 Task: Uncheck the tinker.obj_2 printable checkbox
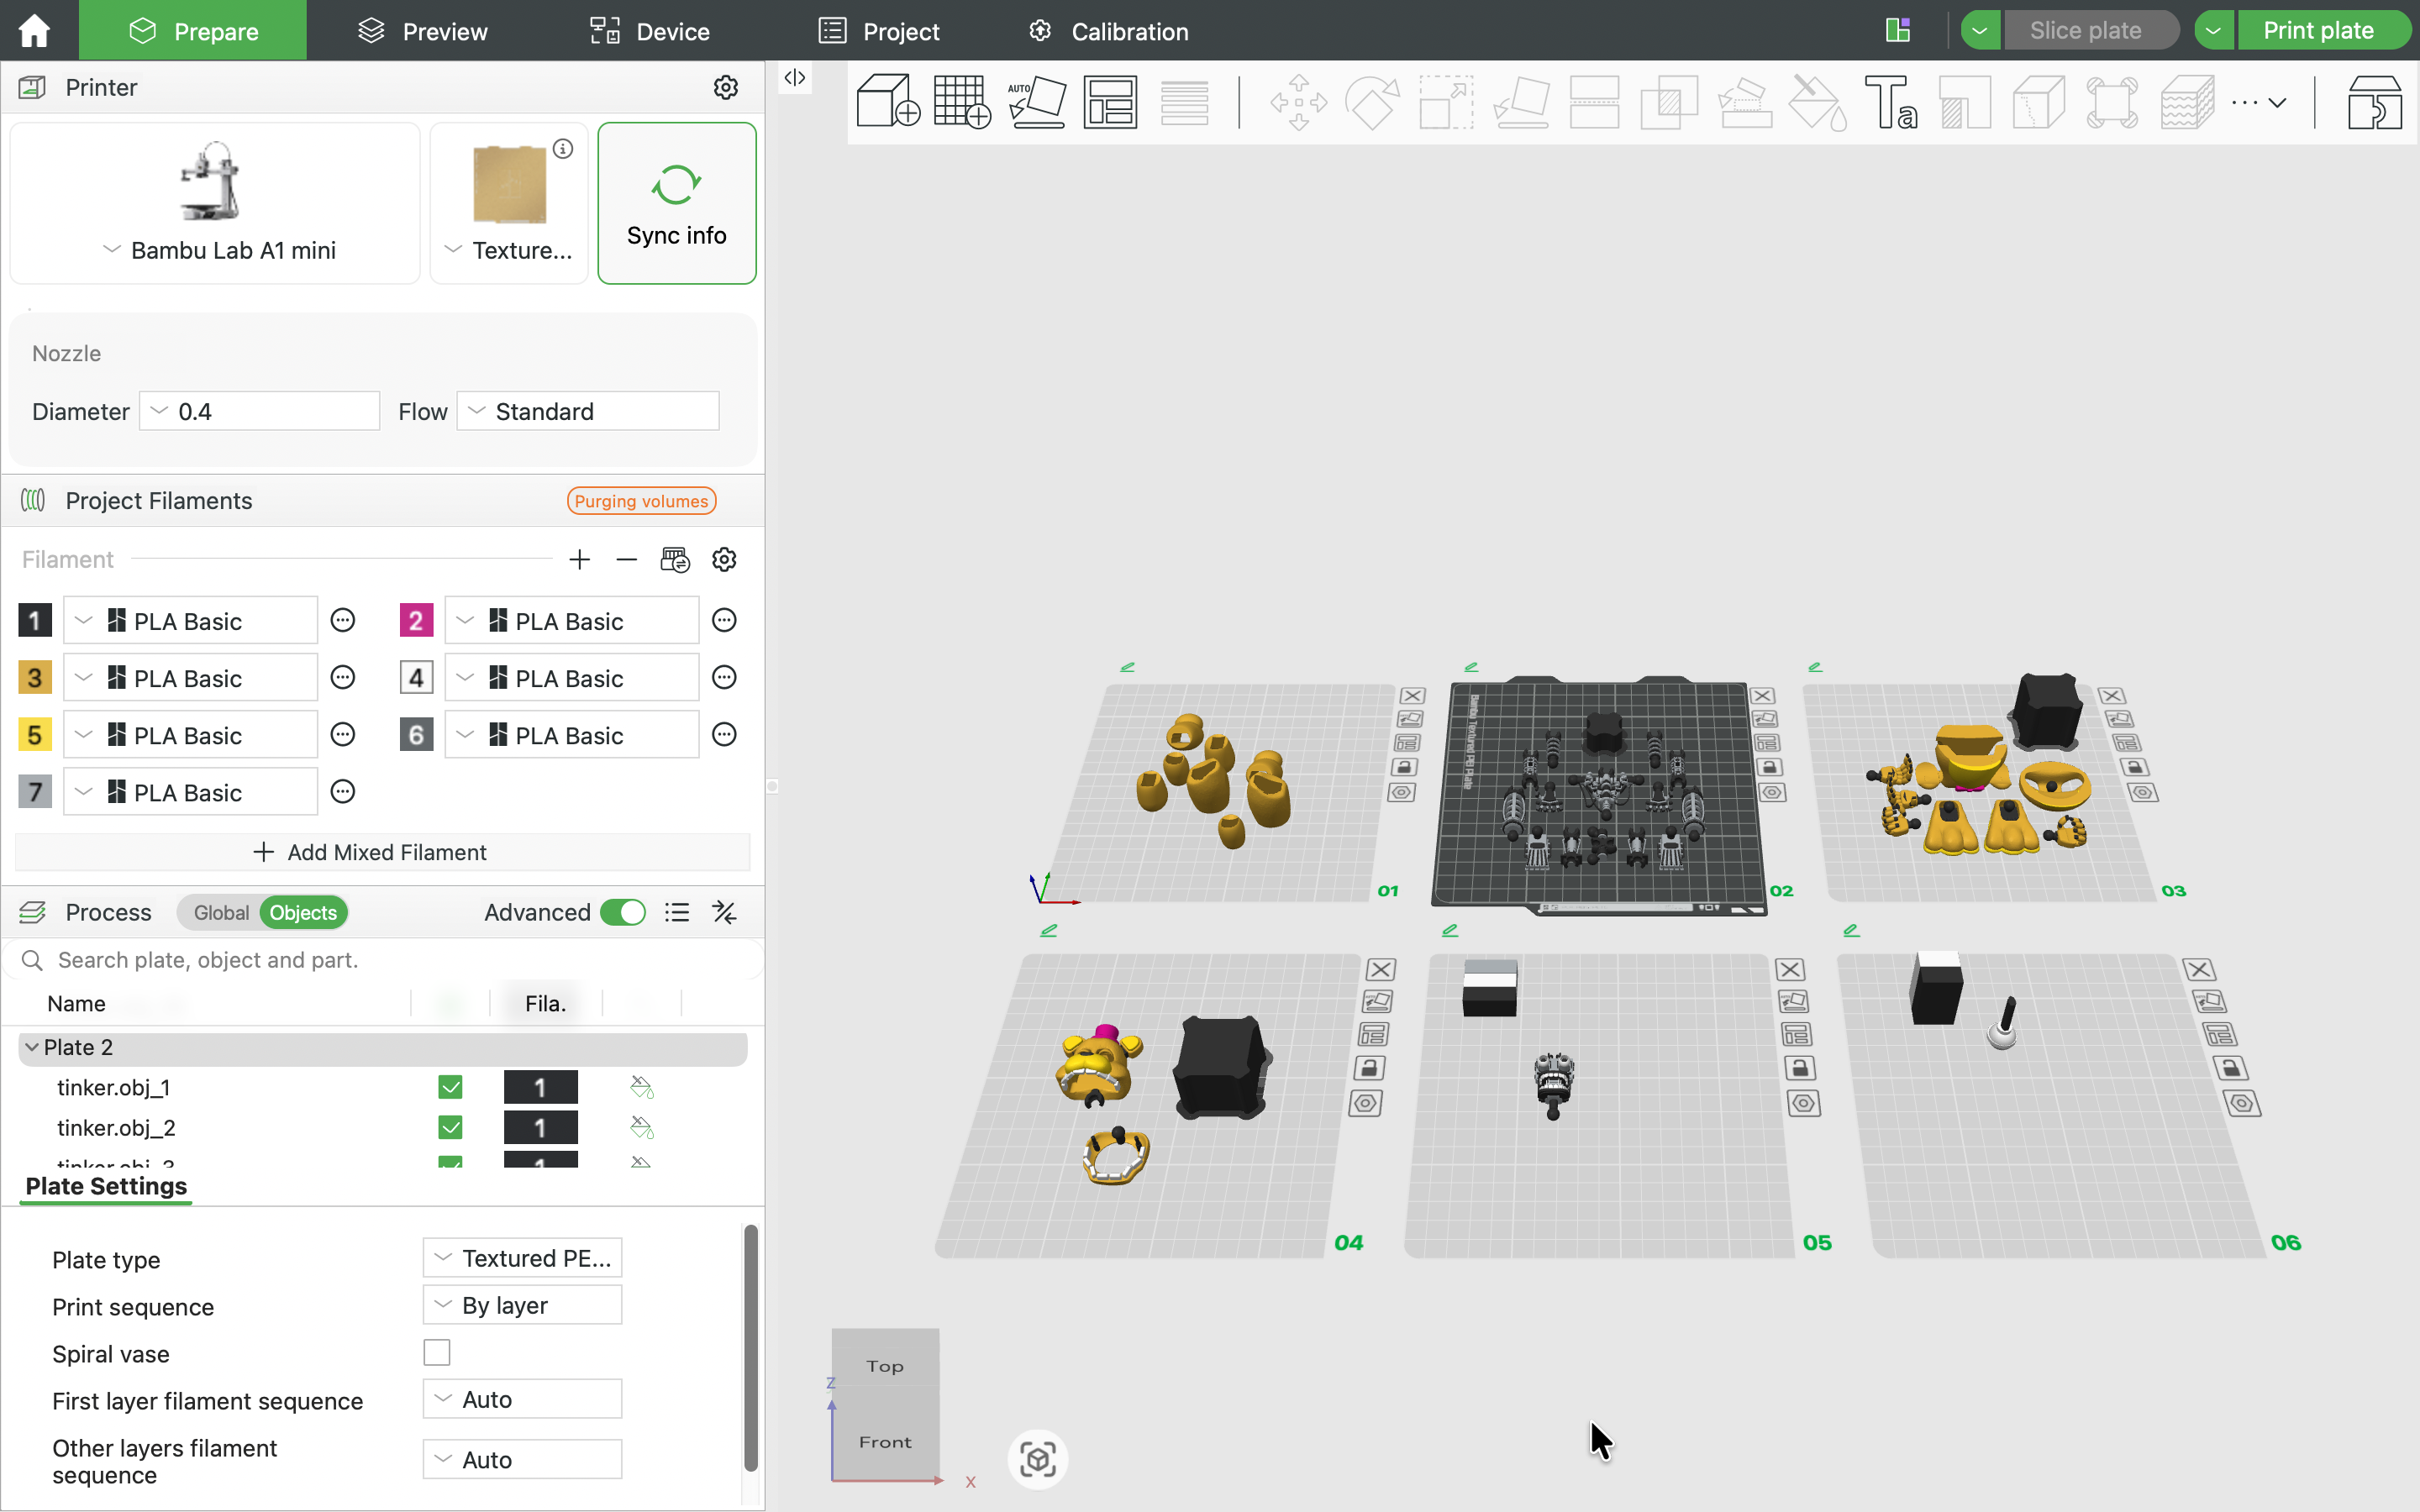tap(450, 1127)
